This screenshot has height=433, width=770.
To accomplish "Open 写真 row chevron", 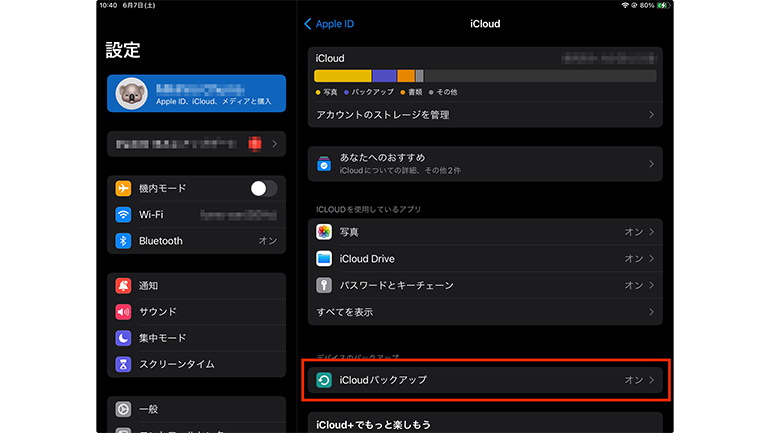I will (x=652, y=232).
